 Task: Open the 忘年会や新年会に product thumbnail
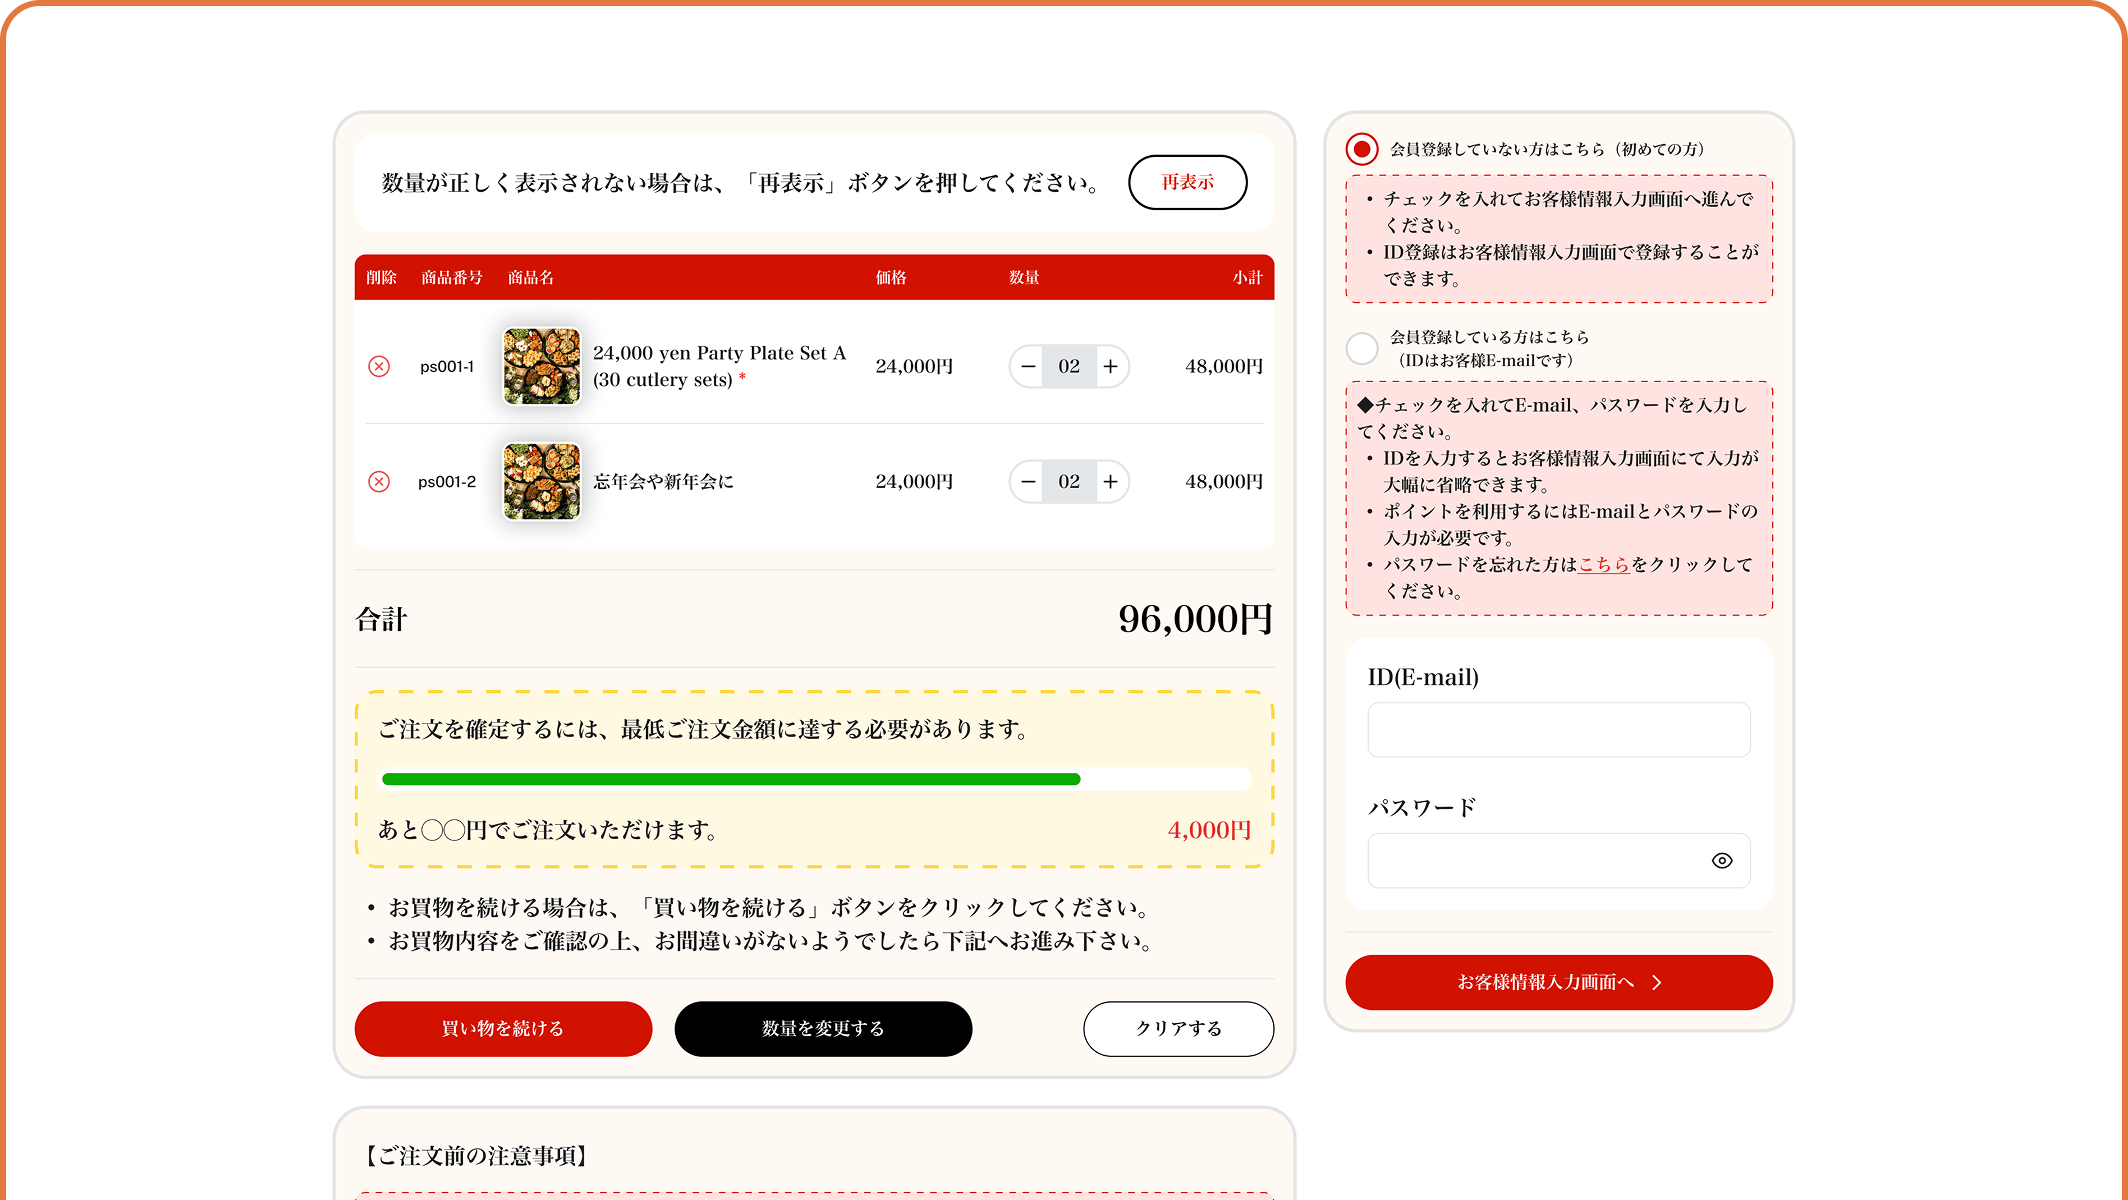pos(541,482)
